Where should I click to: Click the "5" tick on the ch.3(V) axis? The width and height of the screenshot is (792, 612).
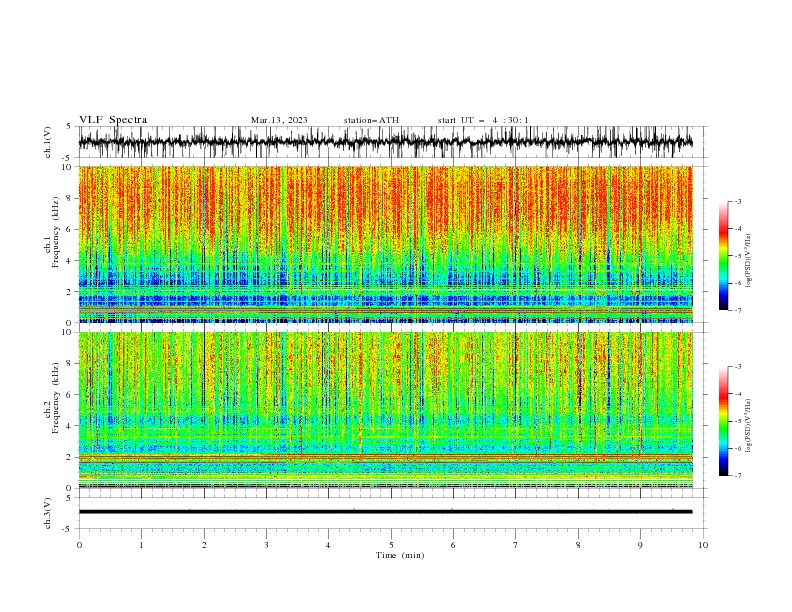[x=70, y=498]
